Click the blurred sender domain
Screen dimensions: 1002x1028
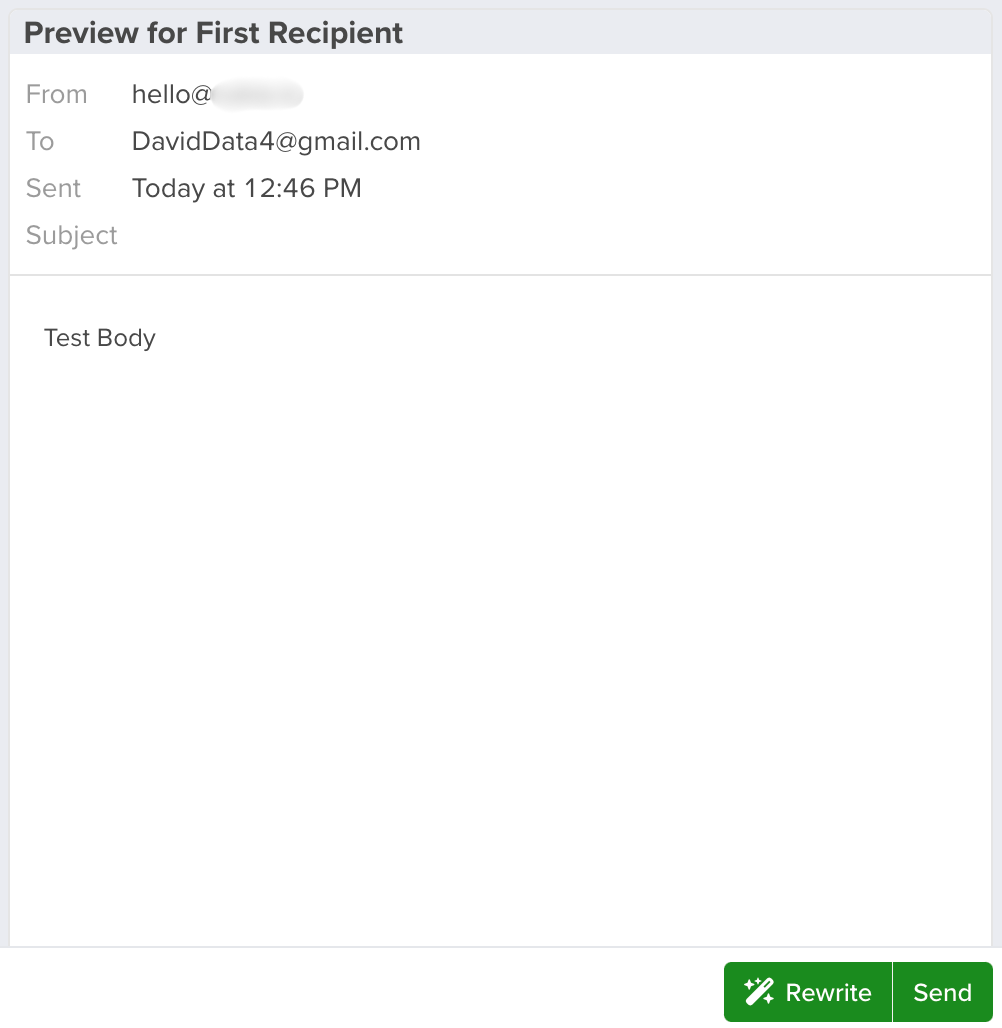point(257,94)
